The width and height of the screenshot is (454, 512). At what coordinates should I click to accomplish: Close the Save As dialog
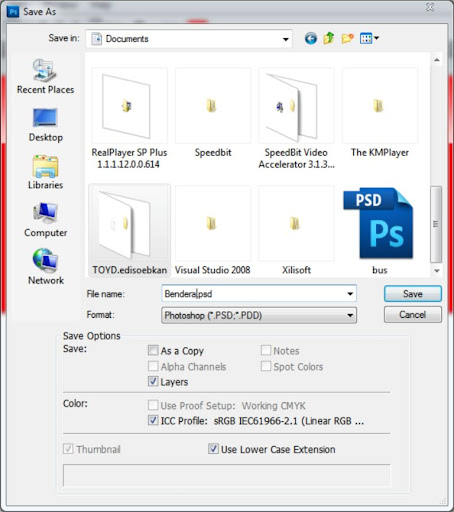[430, 7]
